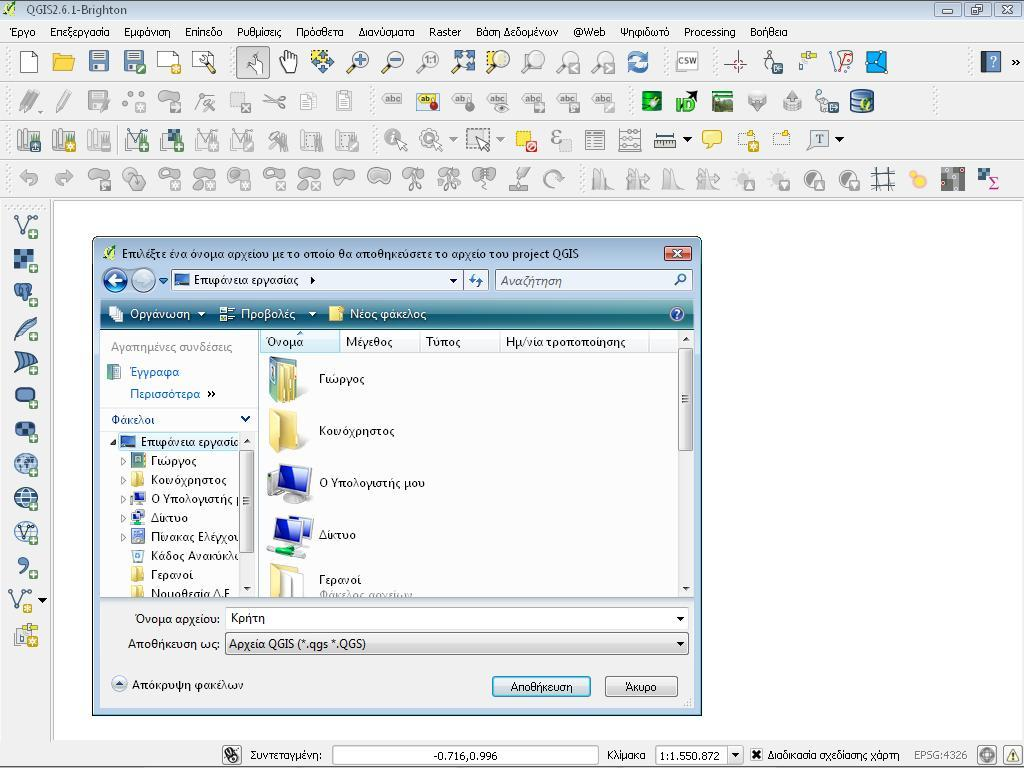Viewport: 1024px width, 768px height.
Task: Open the Έργο menu
Action: click(x=23, y=32)
